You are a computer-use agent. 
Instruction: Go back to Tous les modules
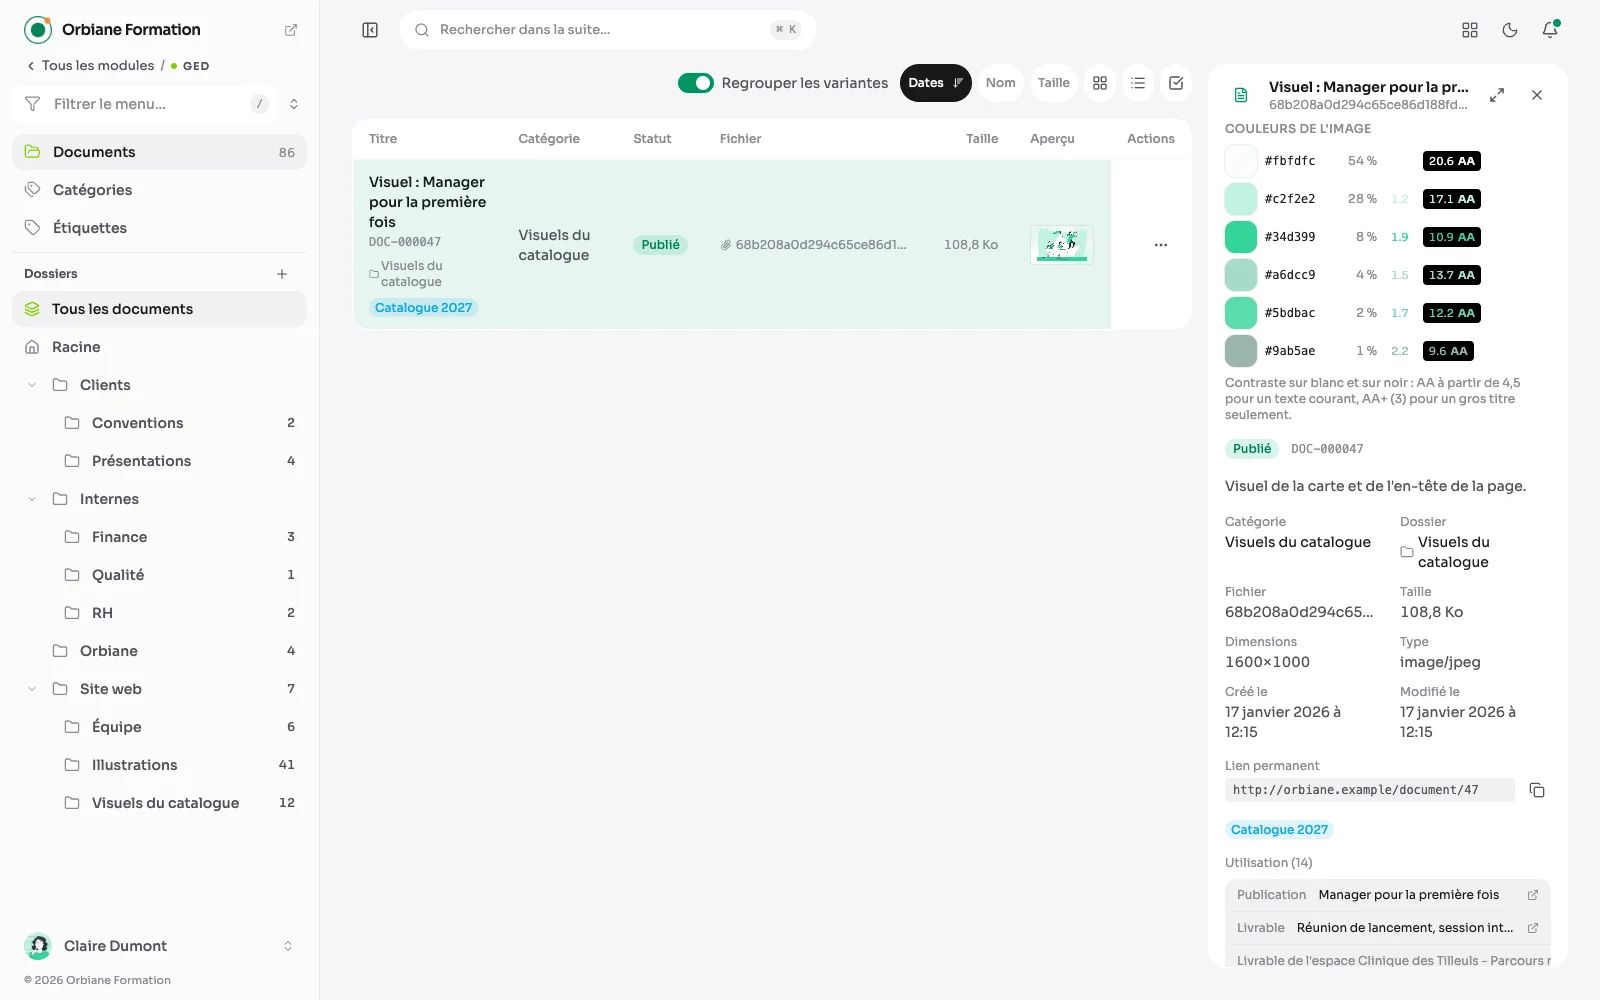[90, 66]
